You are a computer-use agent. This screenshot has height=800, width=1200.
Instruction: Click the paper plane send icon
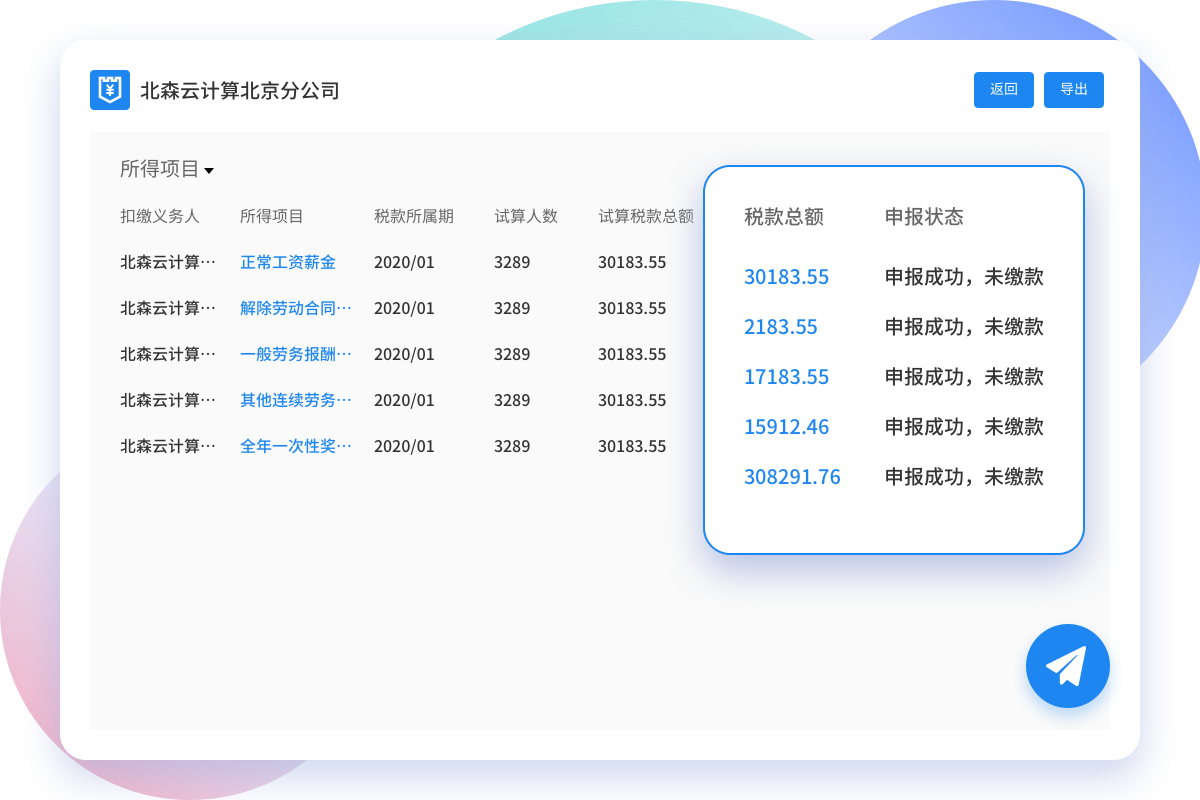(x=1068, y=666)
